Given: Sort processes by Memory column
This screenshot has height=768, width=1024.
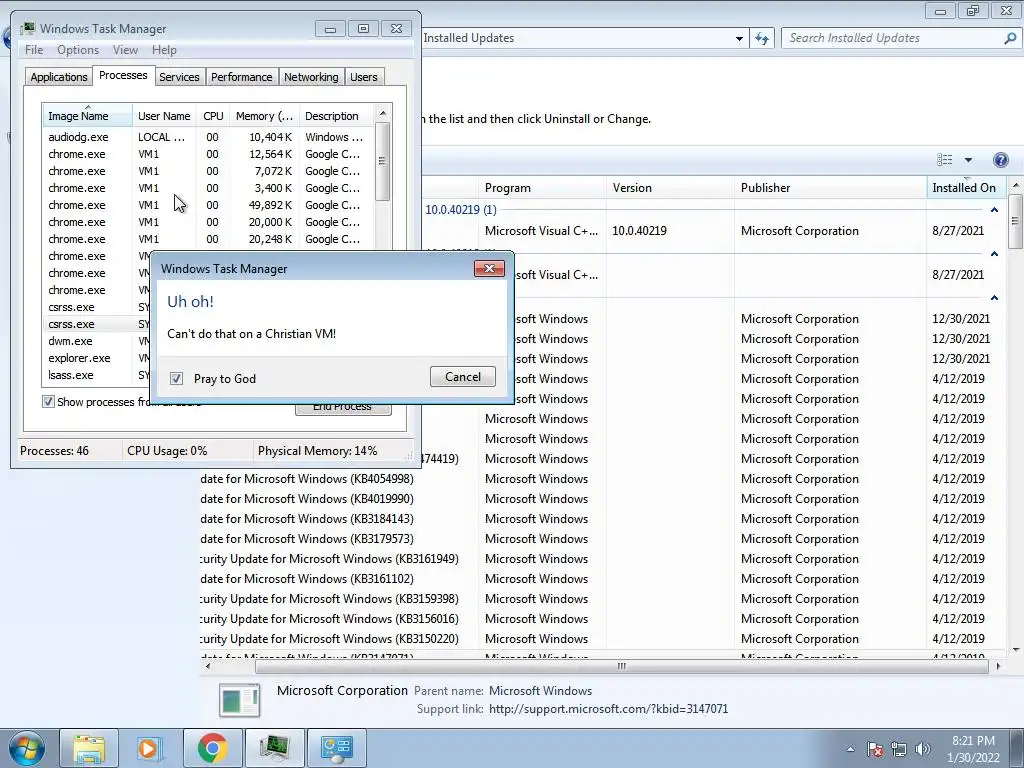Looking at the screenshot, I should click(x=264, y=116).
